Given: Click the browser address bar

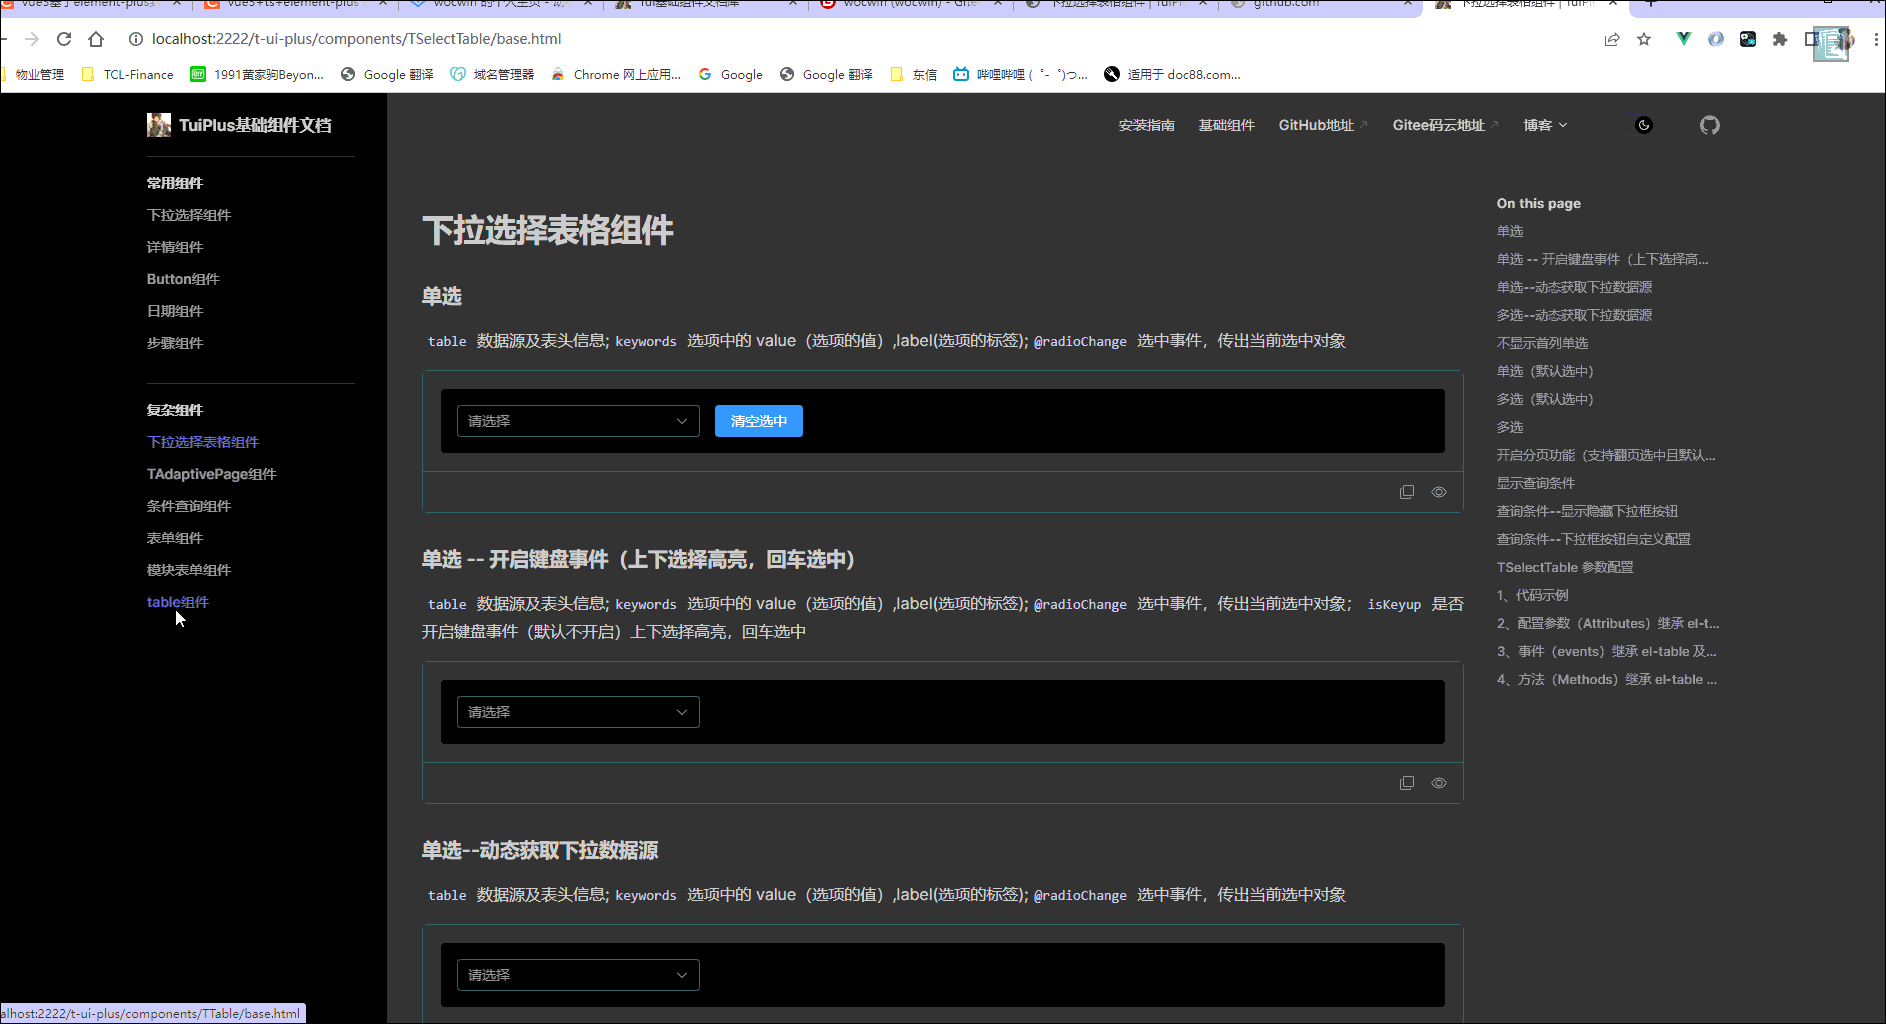Looking at the screenshot, I should pos(400,39).
